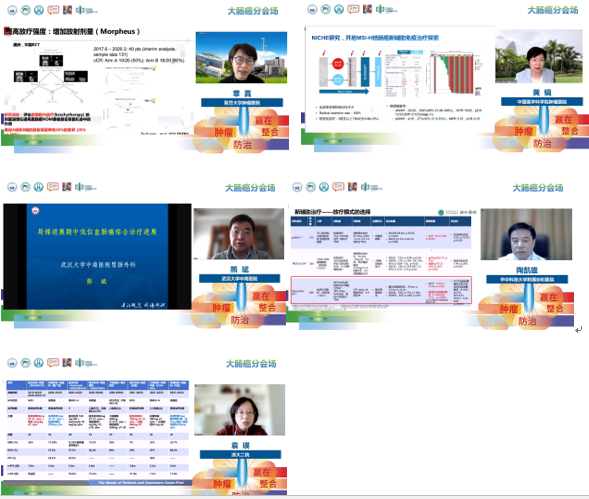Click the red highlighted row in the 新辅助治疗 table

[x=381, y=290]
